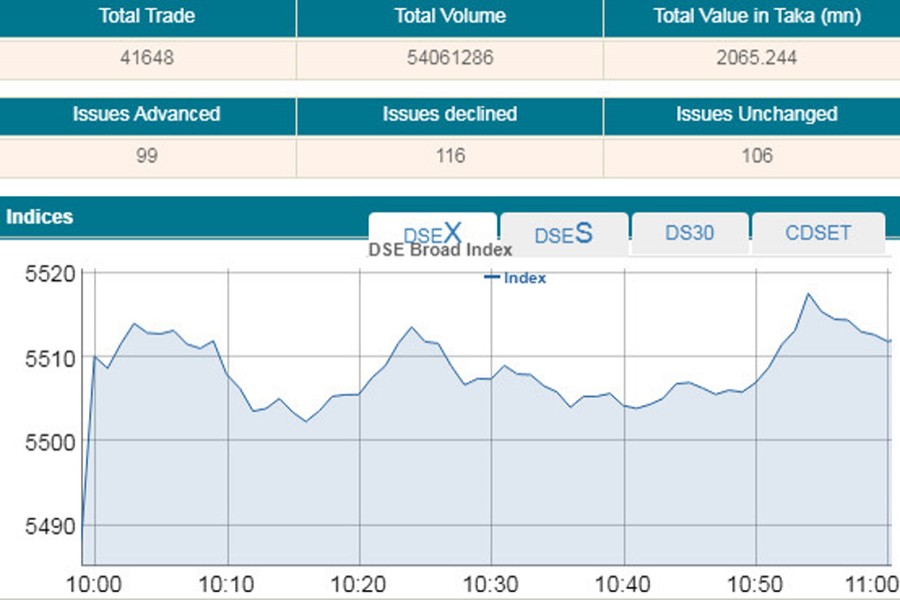Click the total trade value 41648

(x=147, y=58)
